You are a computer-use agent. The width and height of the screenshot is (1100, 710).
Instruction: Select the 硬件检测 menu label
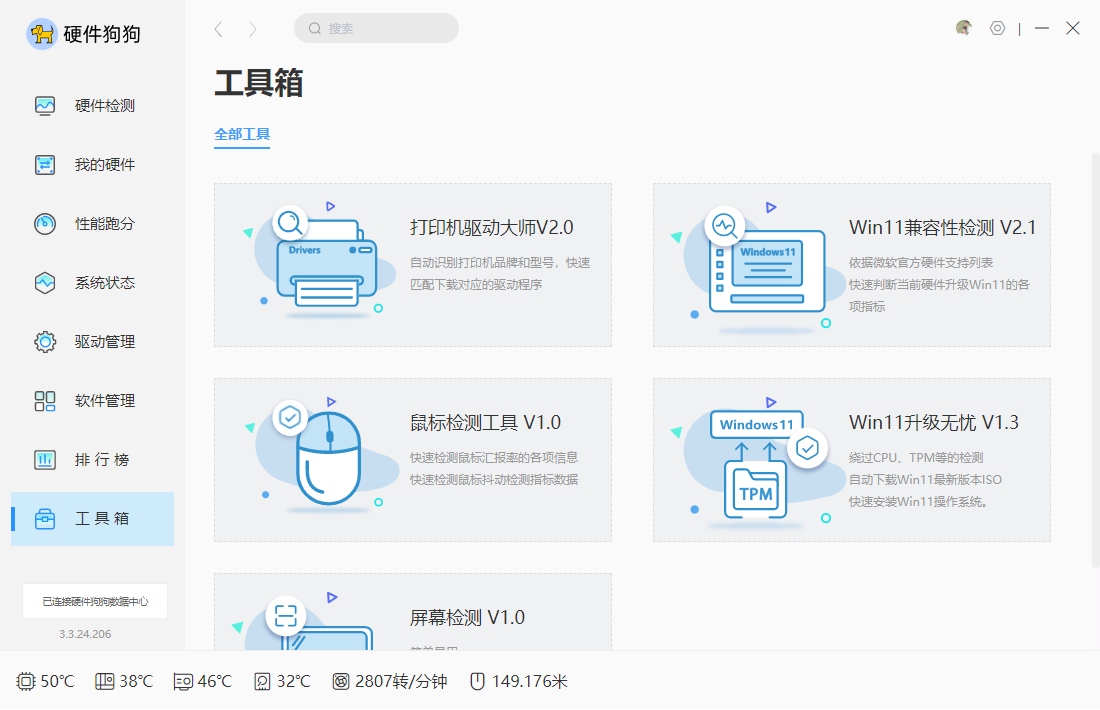[105, 106]
